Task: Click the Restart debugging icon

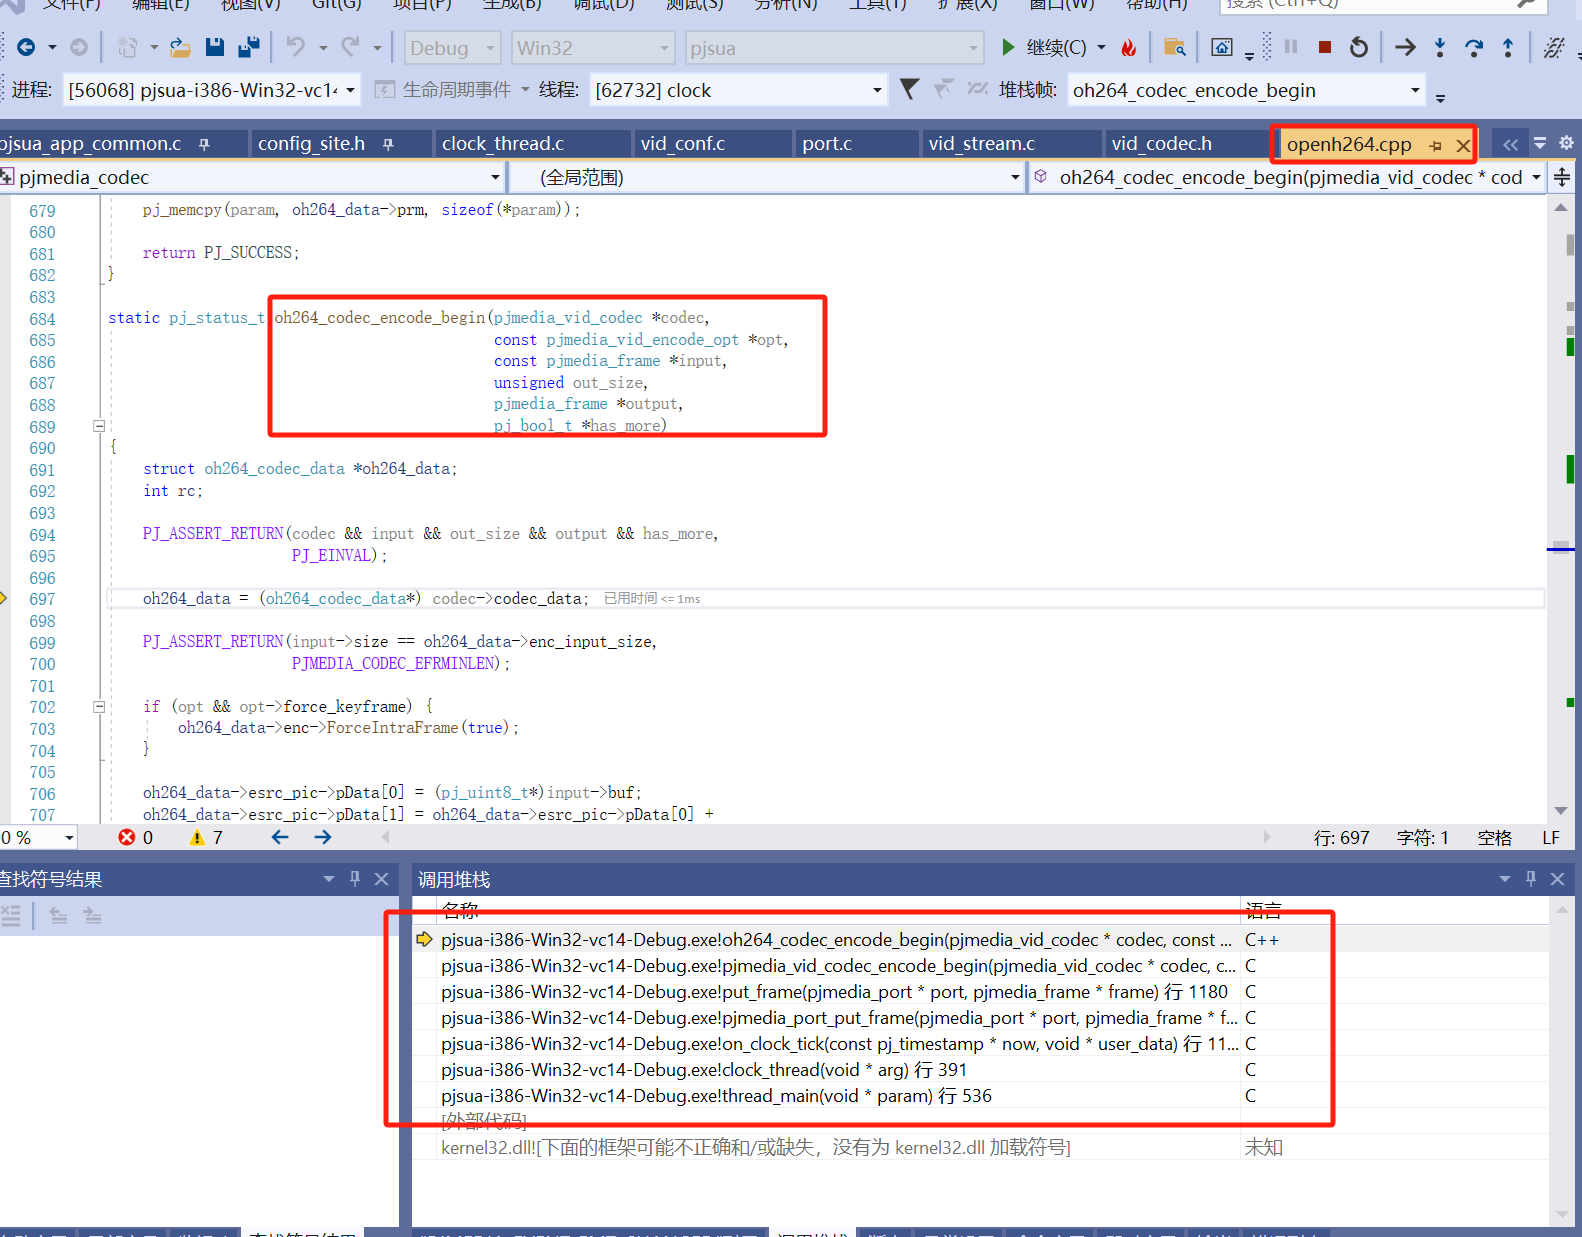Action: pos(1358,47)
